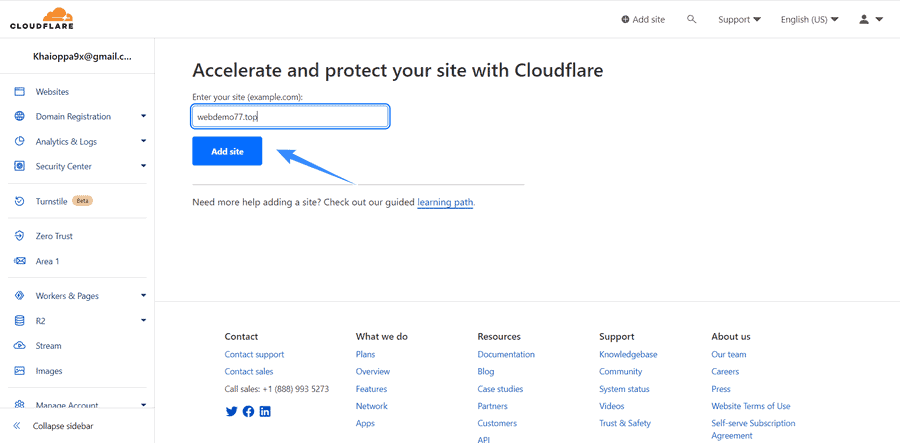
Task: Click the Khaioppa9x account name
Action: pyautogui.click(x=82, y=56)
